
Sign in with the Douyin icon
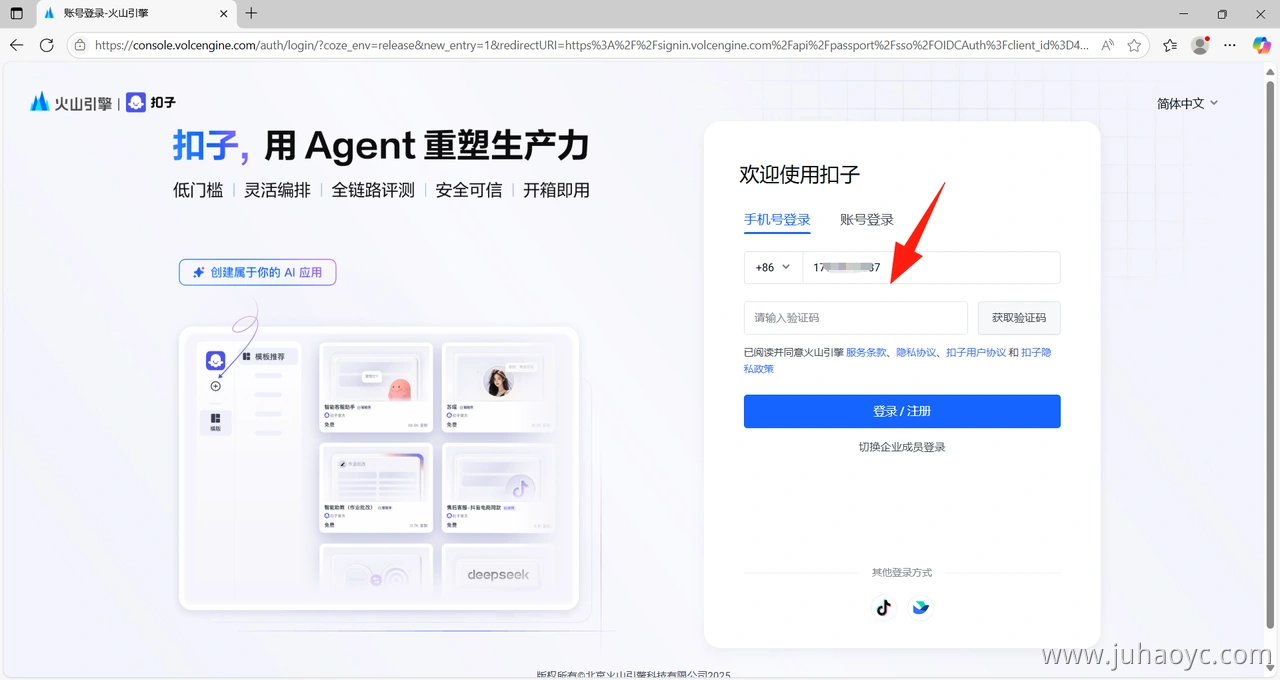pos(883,607)
